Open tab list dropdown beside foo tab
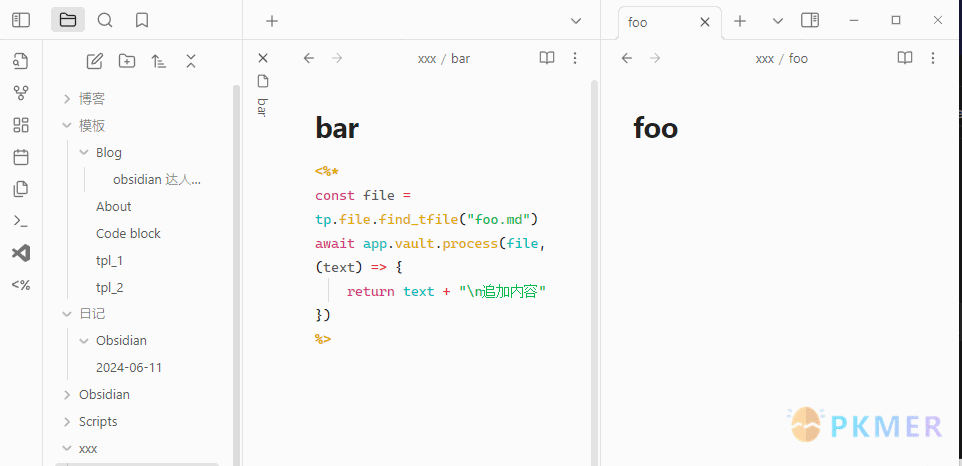The image size is (962, 466). coord(777,21)
